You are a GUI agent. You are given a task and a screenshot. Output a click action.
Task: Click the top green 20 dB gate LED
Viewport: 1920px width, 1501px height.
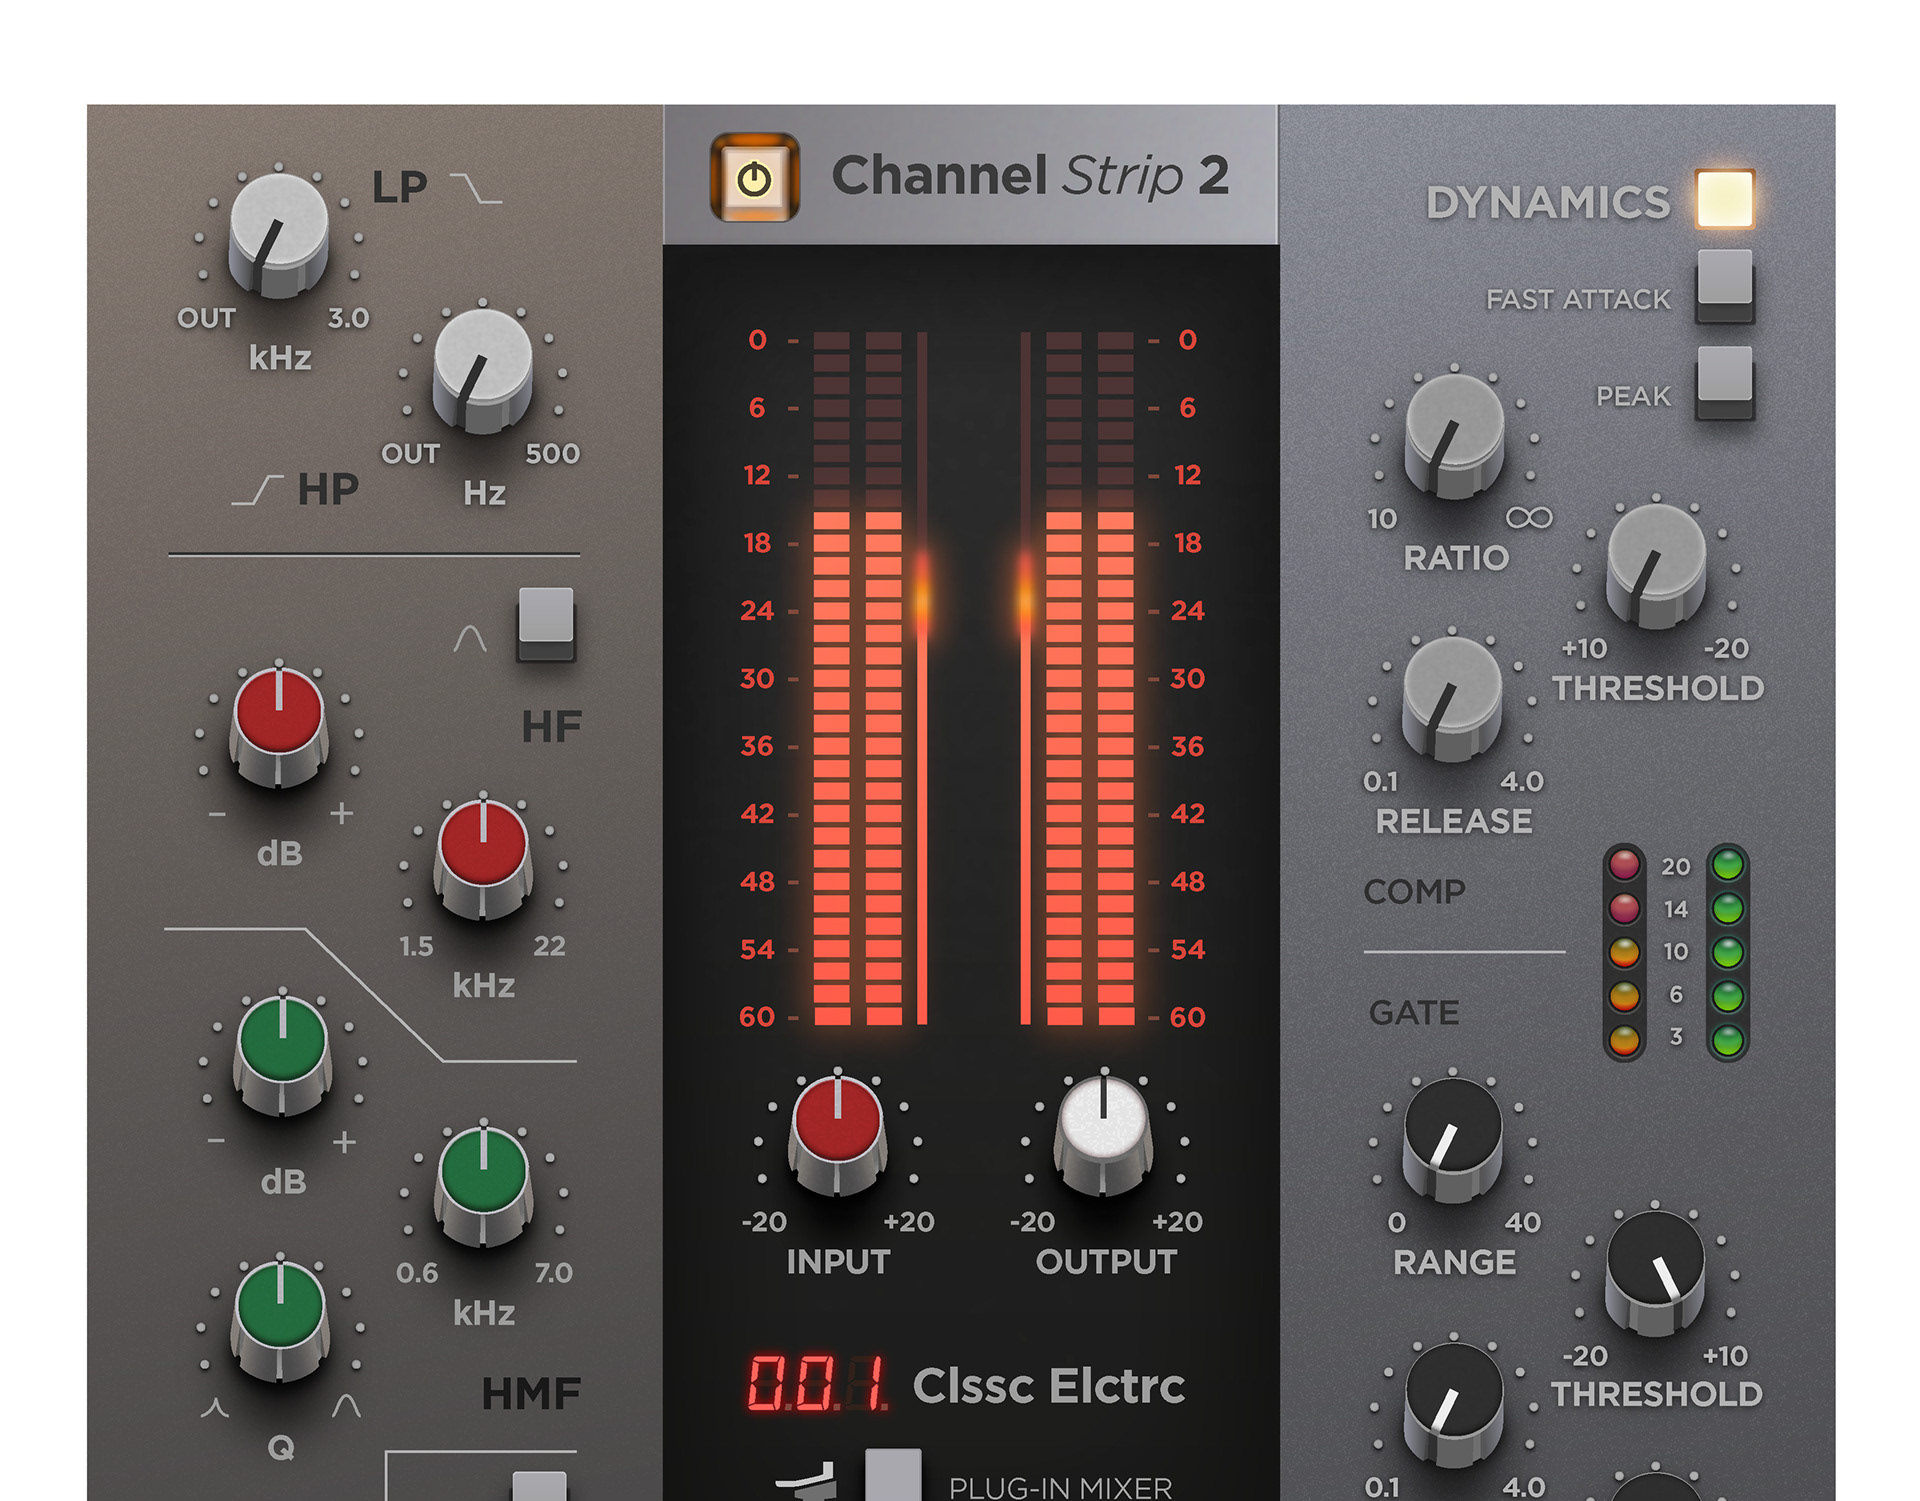click(x=1728, y=864)
